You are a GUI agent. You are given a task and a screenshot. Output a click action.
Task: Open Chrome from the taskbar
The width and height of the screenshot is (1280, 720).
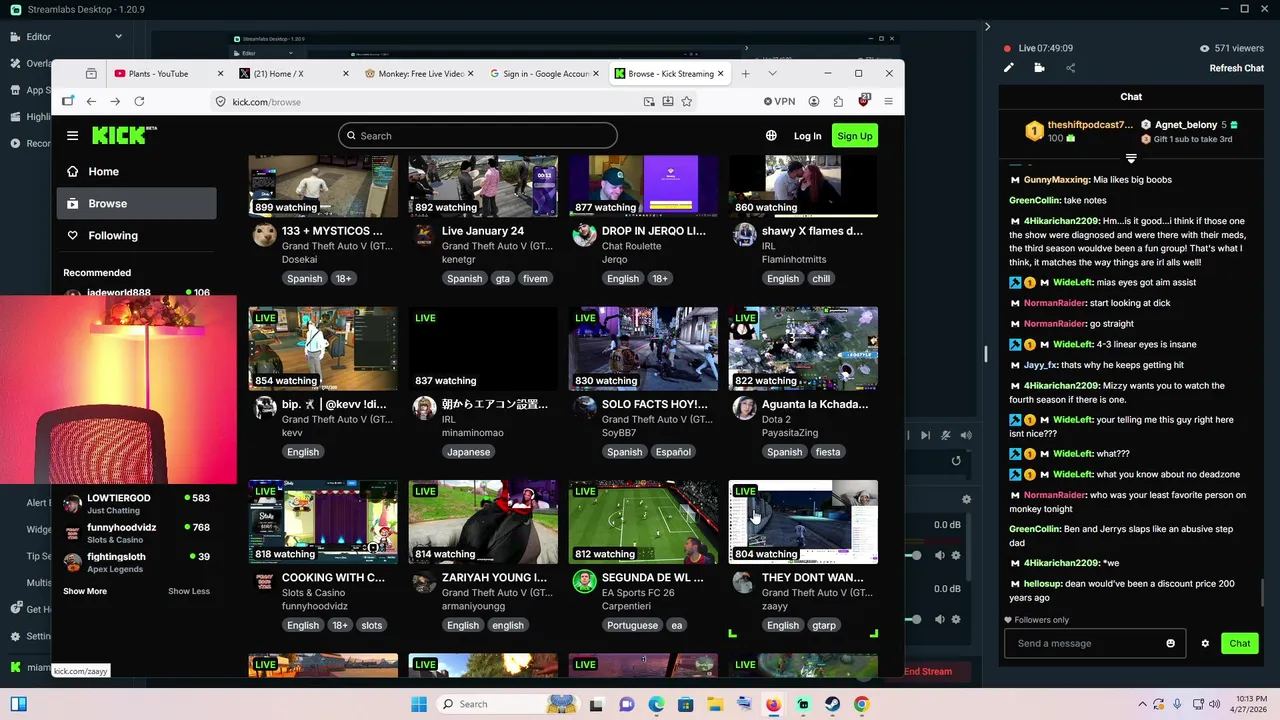(861, 704)
